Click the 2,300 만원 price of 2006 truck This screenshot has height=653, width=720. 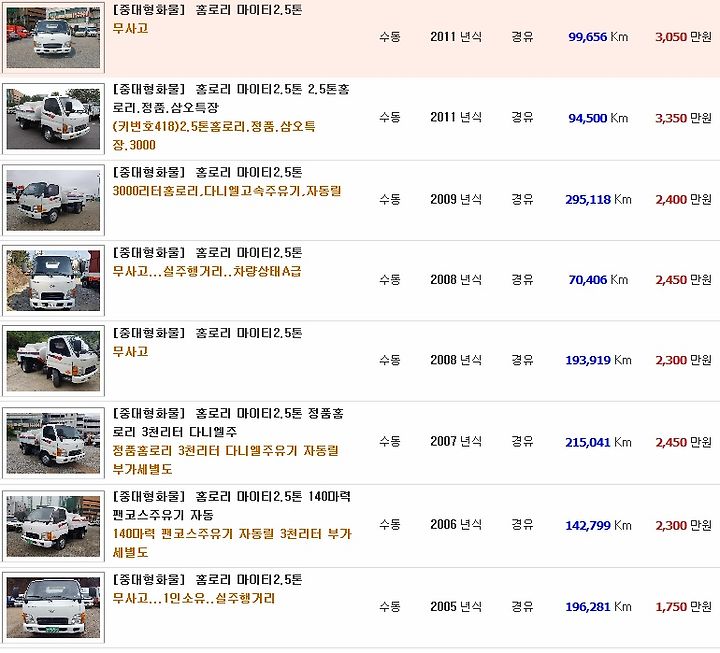pos(683,525)
